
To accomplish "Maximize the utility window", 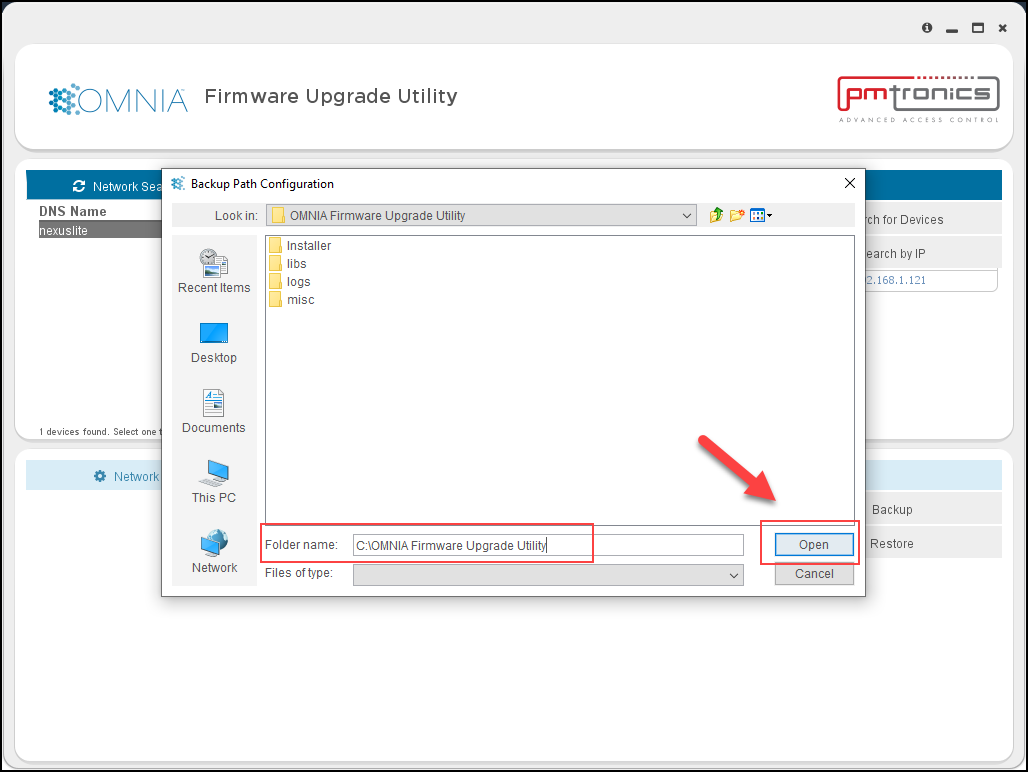I will point(978,28).
